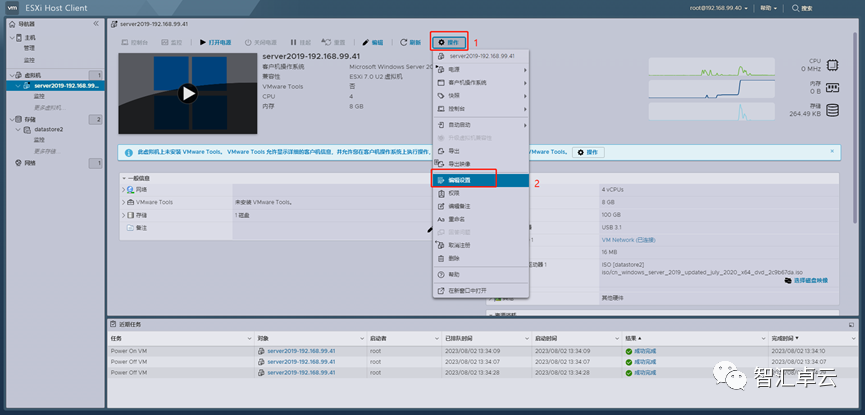Viewport: 865px width, 415px height.
Task: Open 对象 column dropdown in recent tasks
Action: click(x=361, y=337)
